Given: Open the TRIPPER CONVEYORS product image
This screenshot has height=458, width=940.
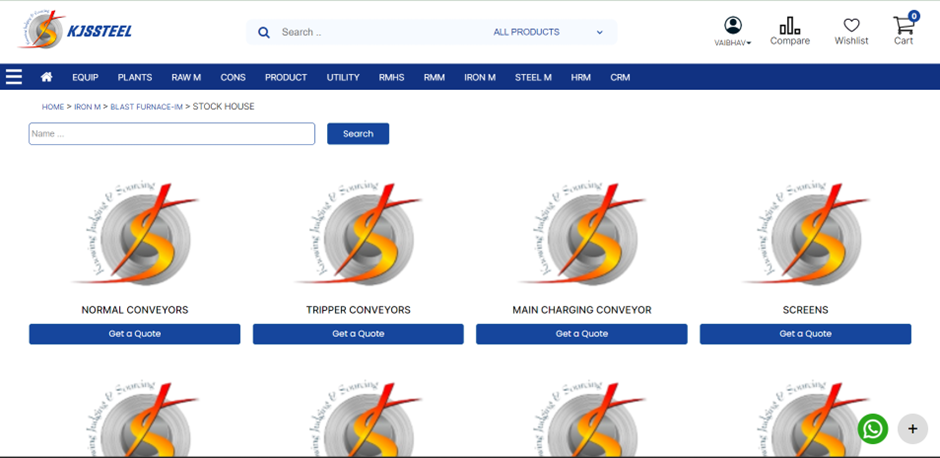Looking at the screenshot, I should (x=358, y=233).
